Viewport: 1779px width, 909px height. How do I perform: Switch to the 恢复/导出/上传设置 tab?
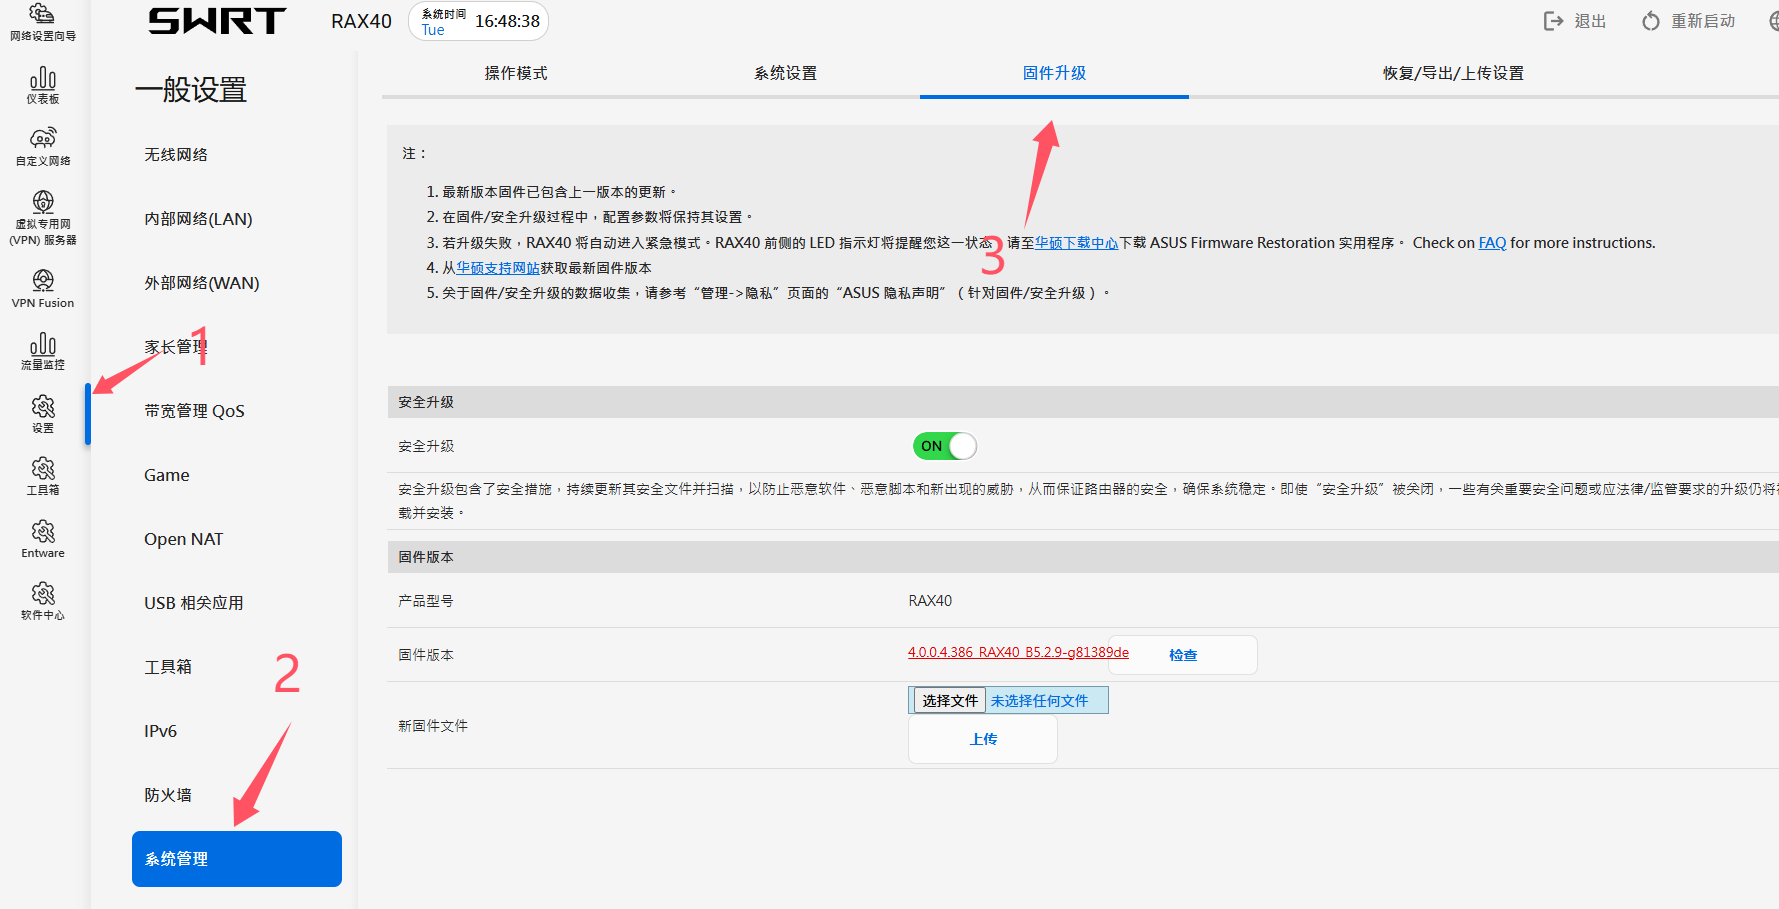click(x=1453, y=73)
